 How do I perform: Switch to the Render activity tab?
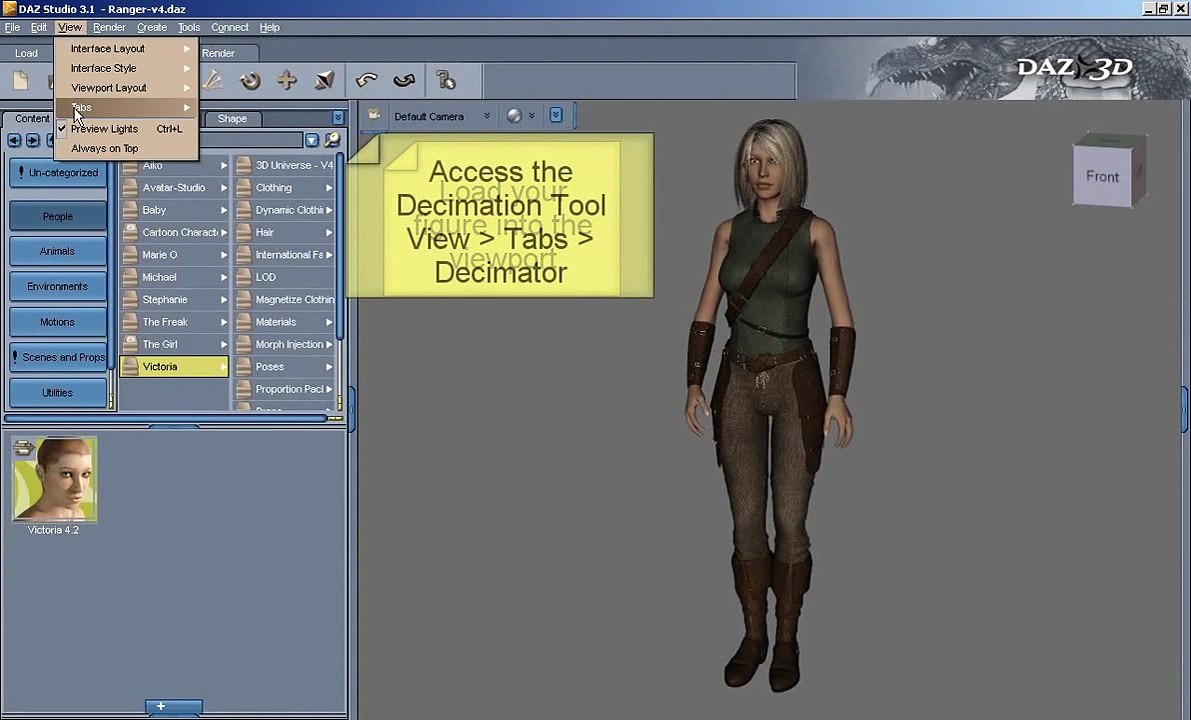pos(219,53)
